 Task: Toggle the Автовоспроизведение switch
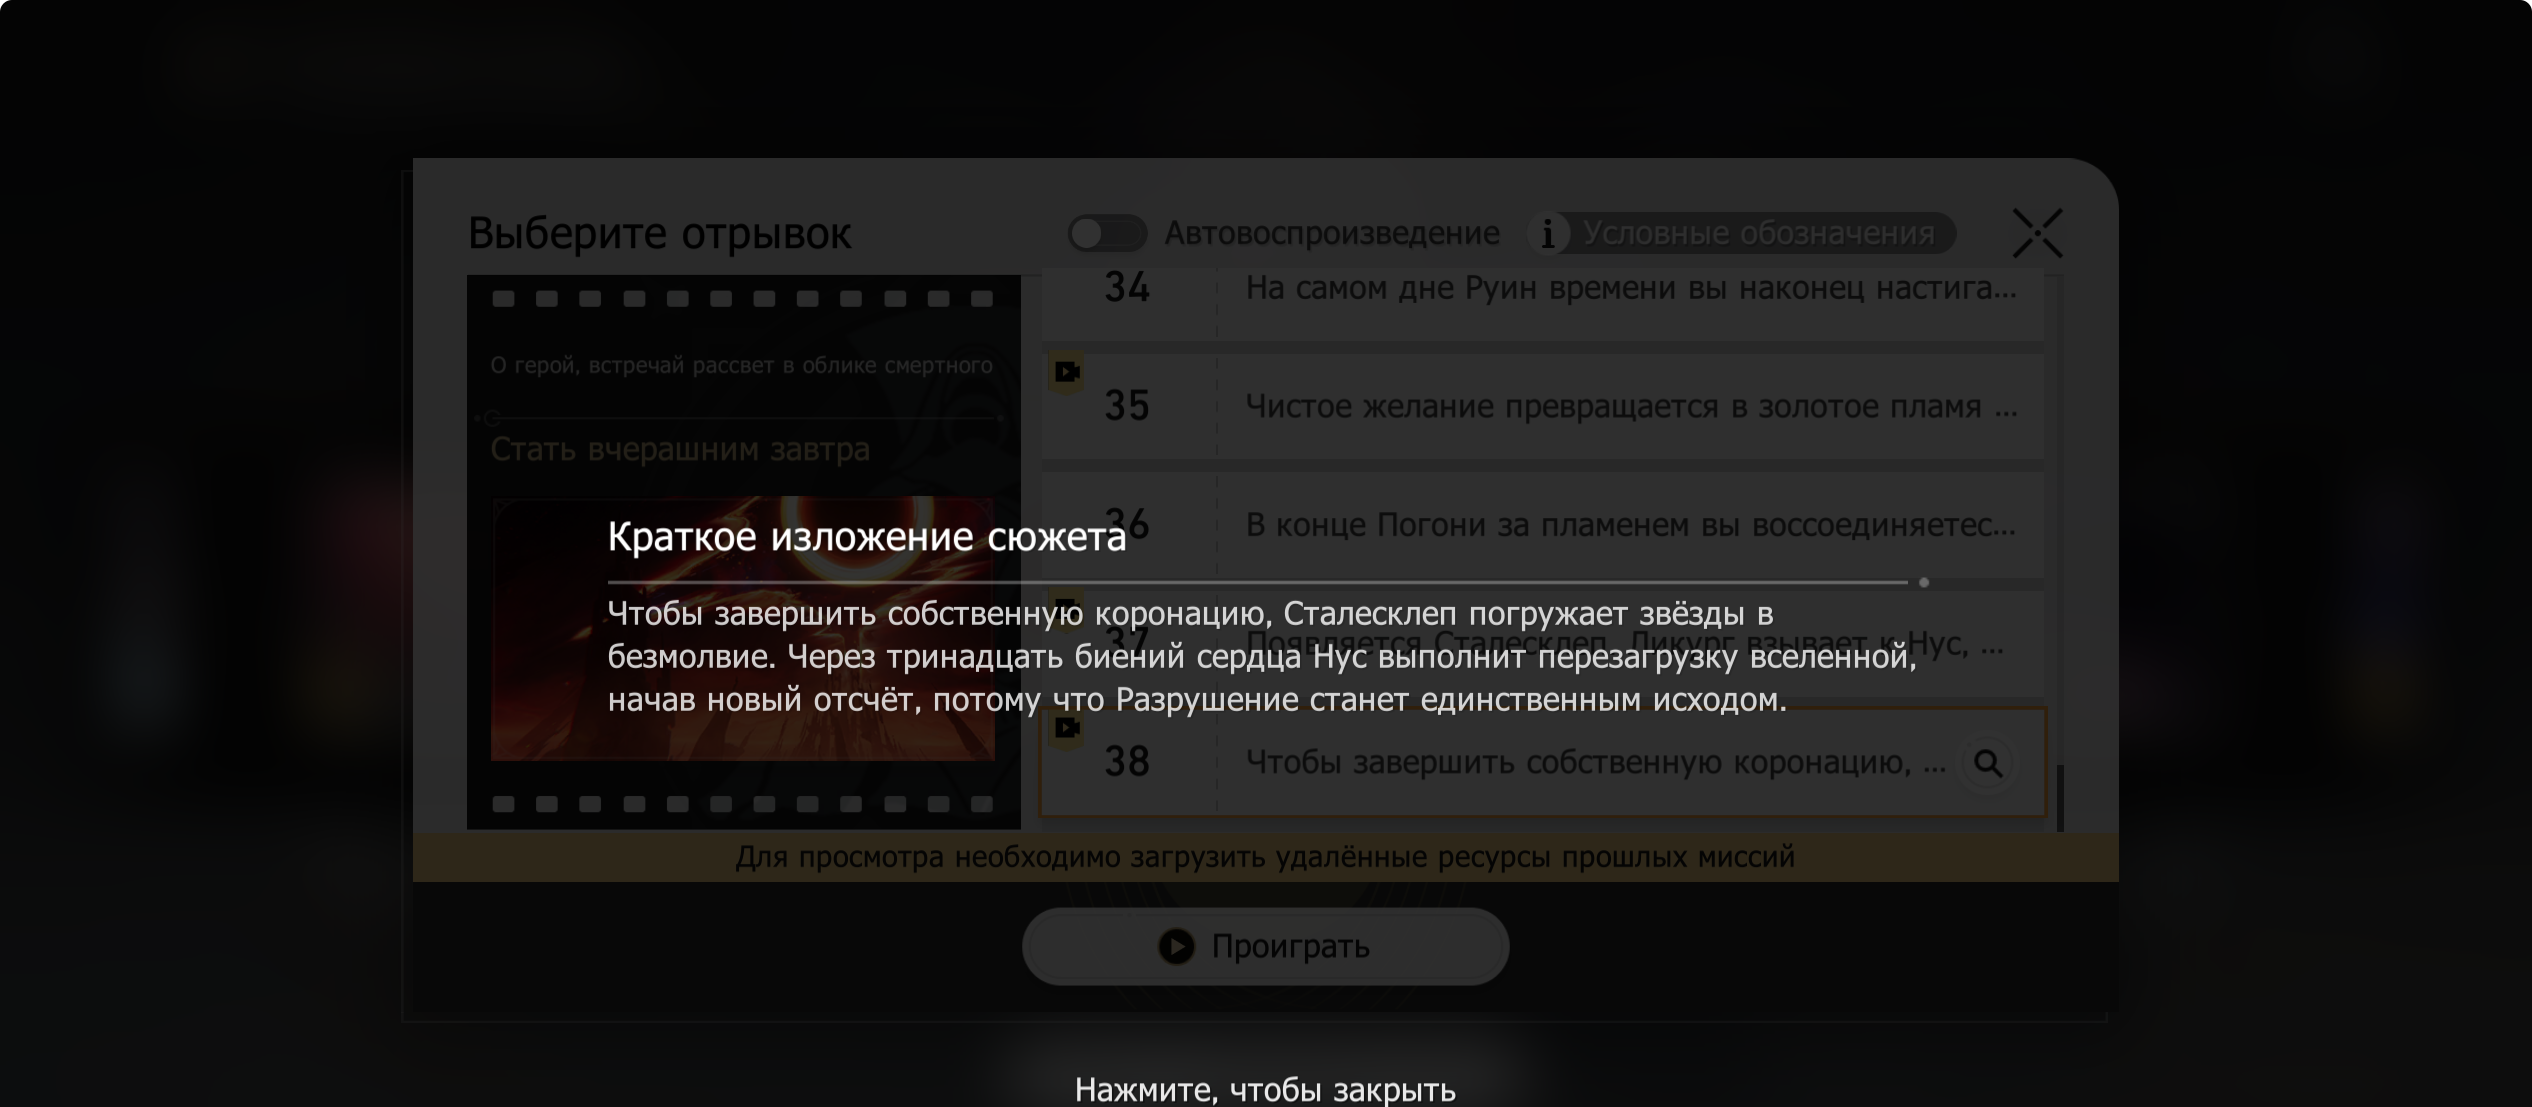point(1106,233)
